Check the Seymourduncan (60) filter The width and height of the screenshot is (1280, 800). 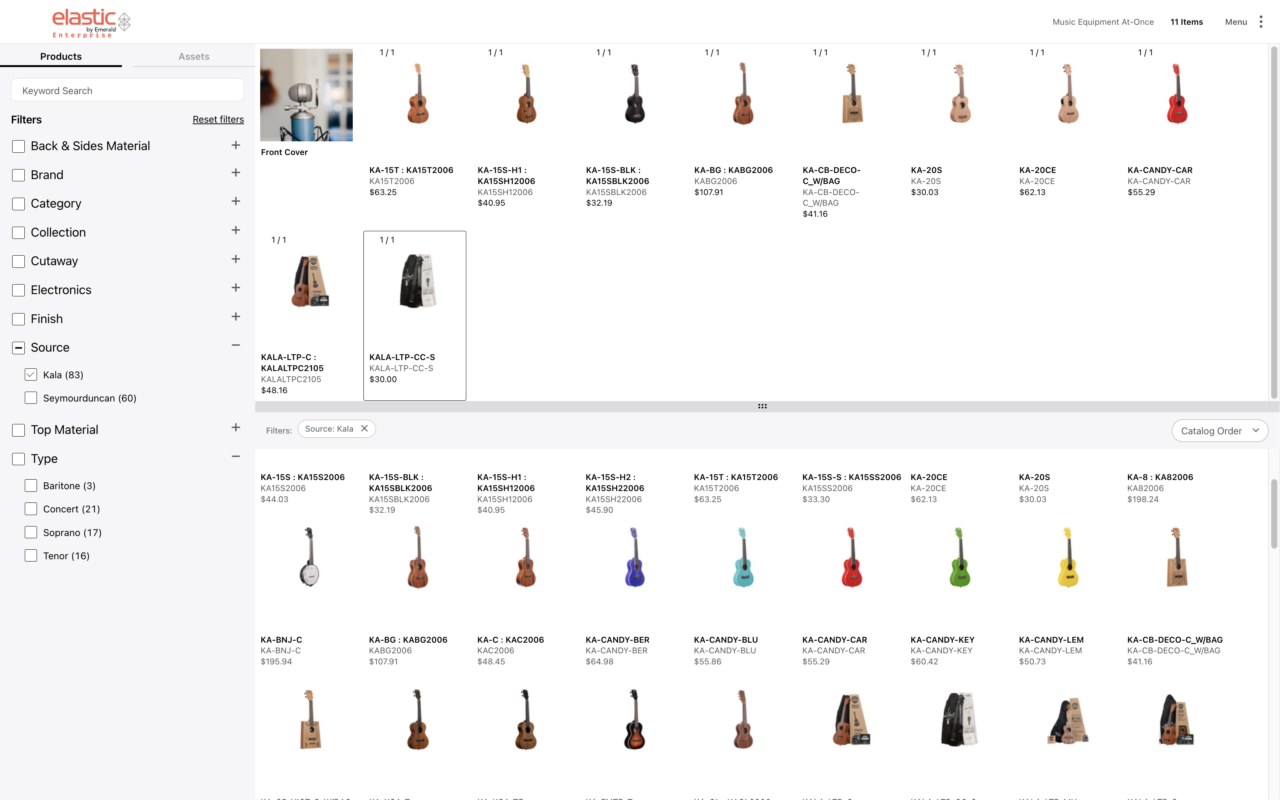click(x=30, y=397)
